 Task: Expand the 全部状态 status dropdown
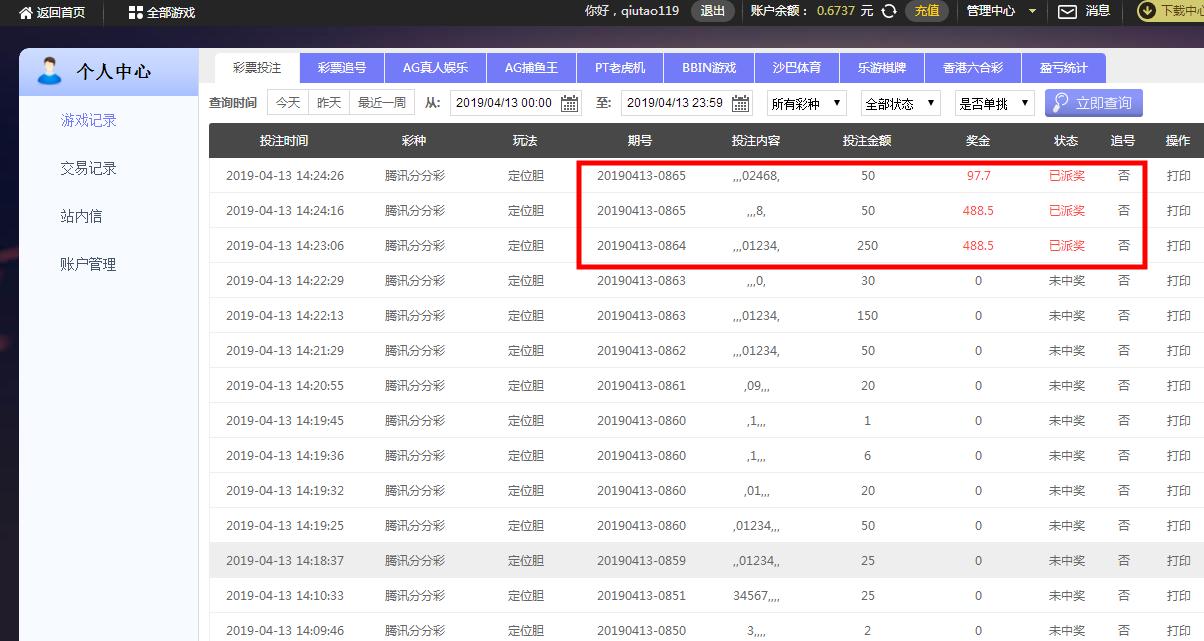[901, 103]
